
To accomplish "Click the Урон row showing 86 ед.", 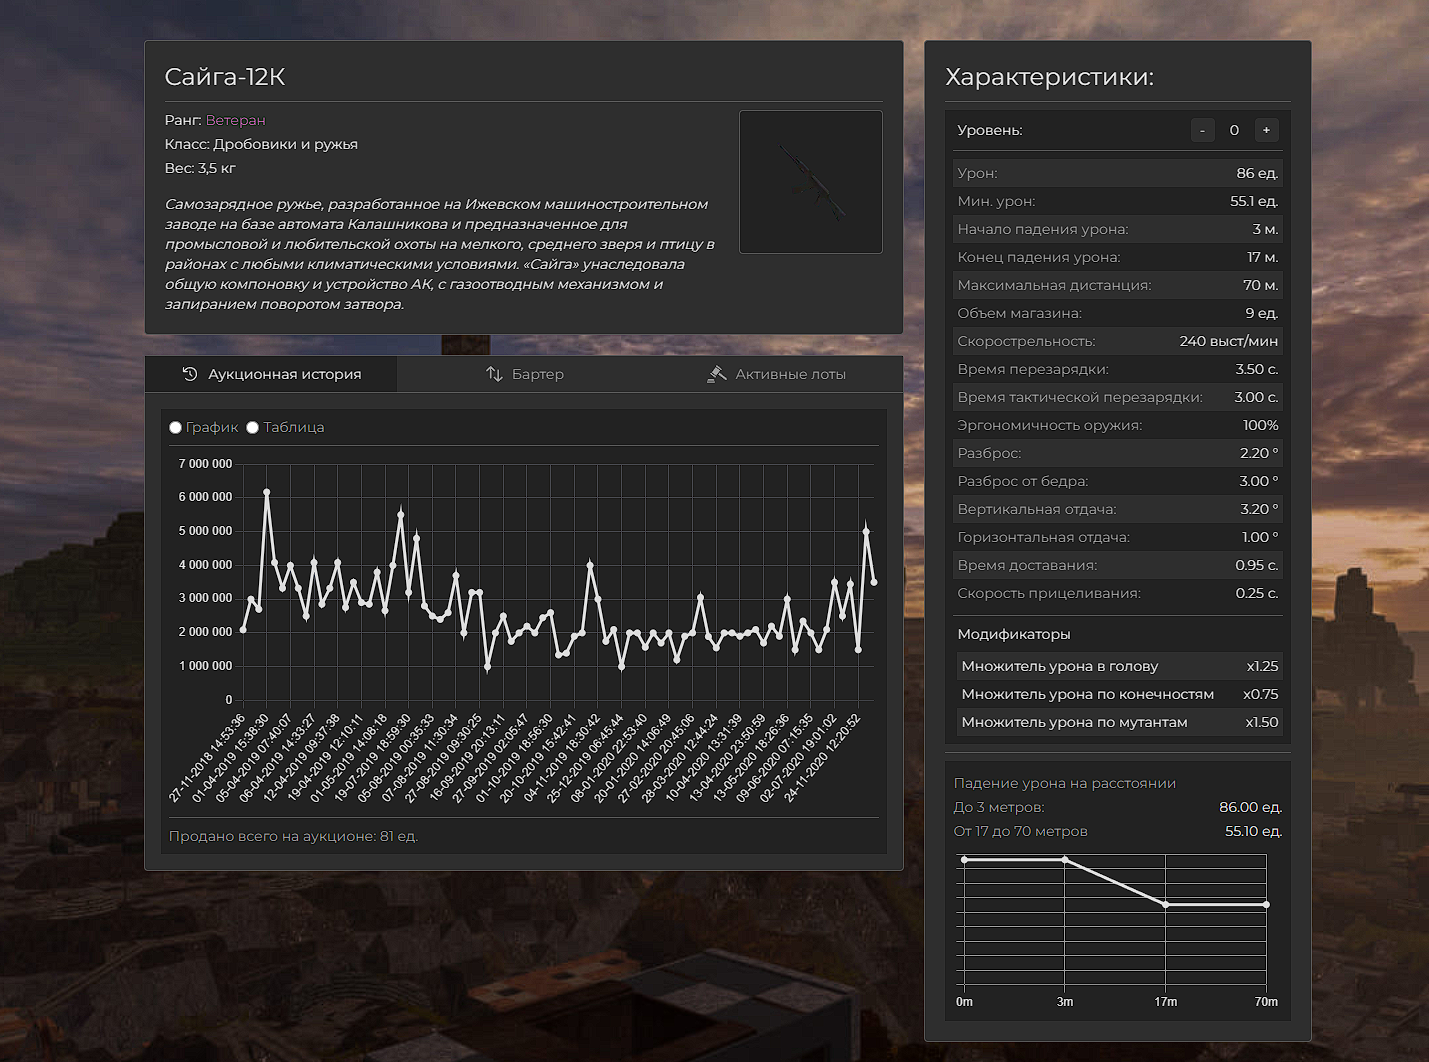I will click(x=1118, y=173).
